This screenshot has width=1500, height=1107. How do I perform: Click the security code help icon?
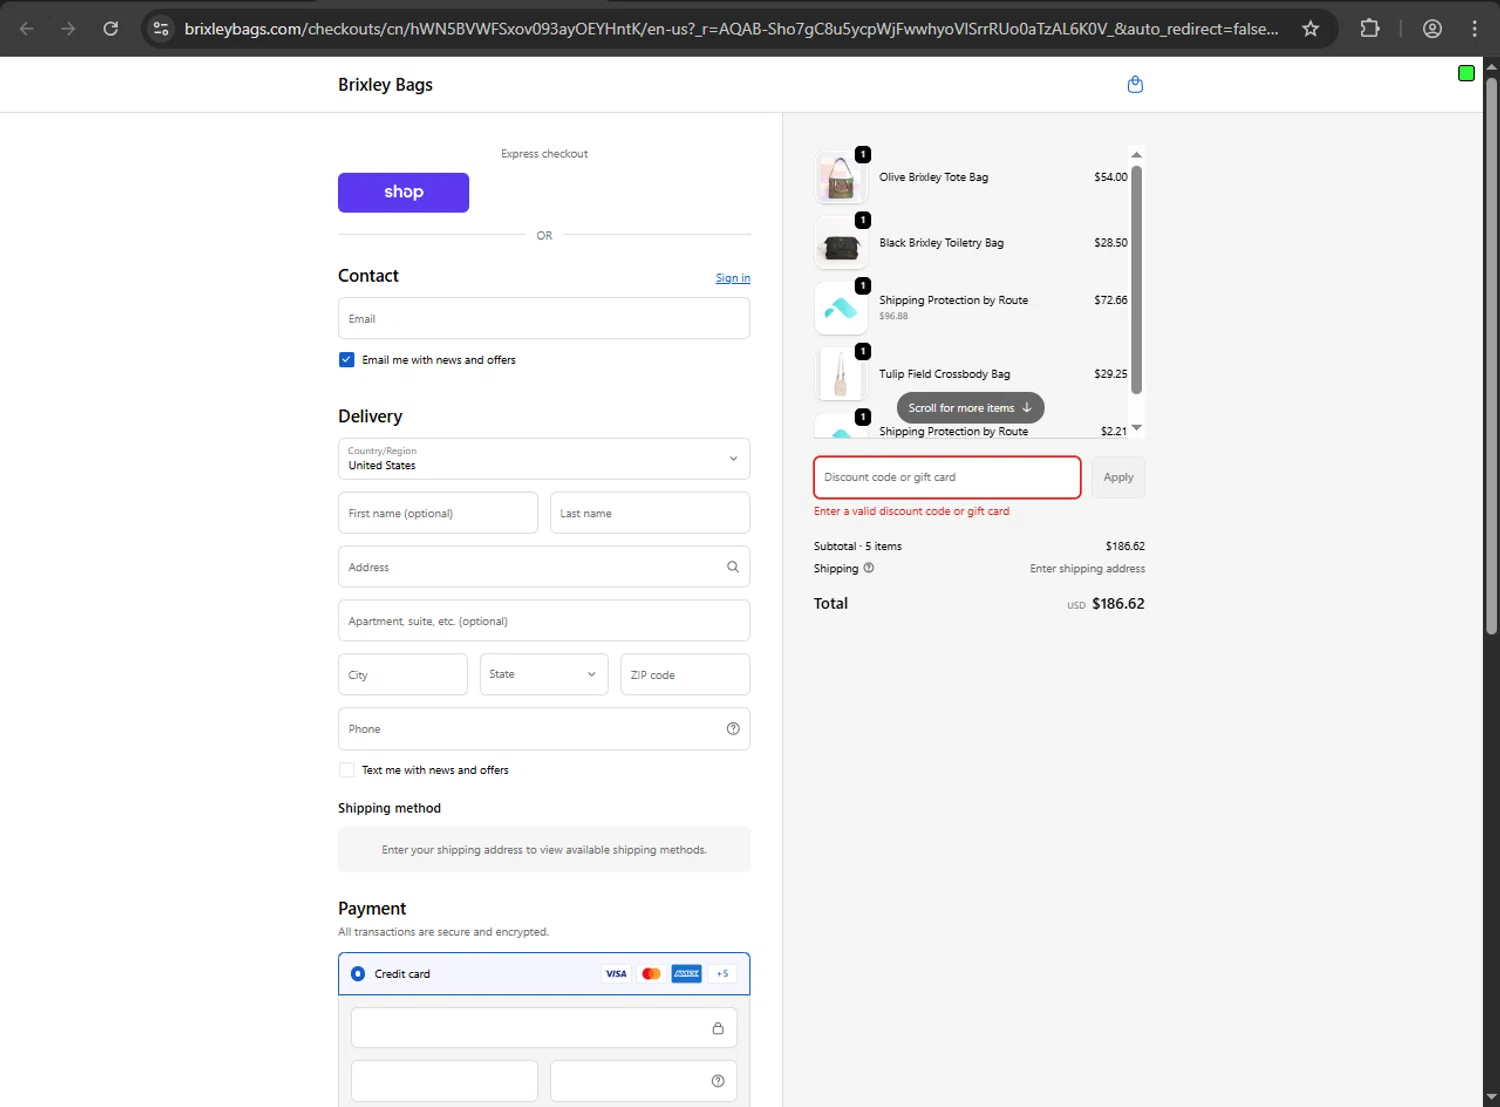718,1081
